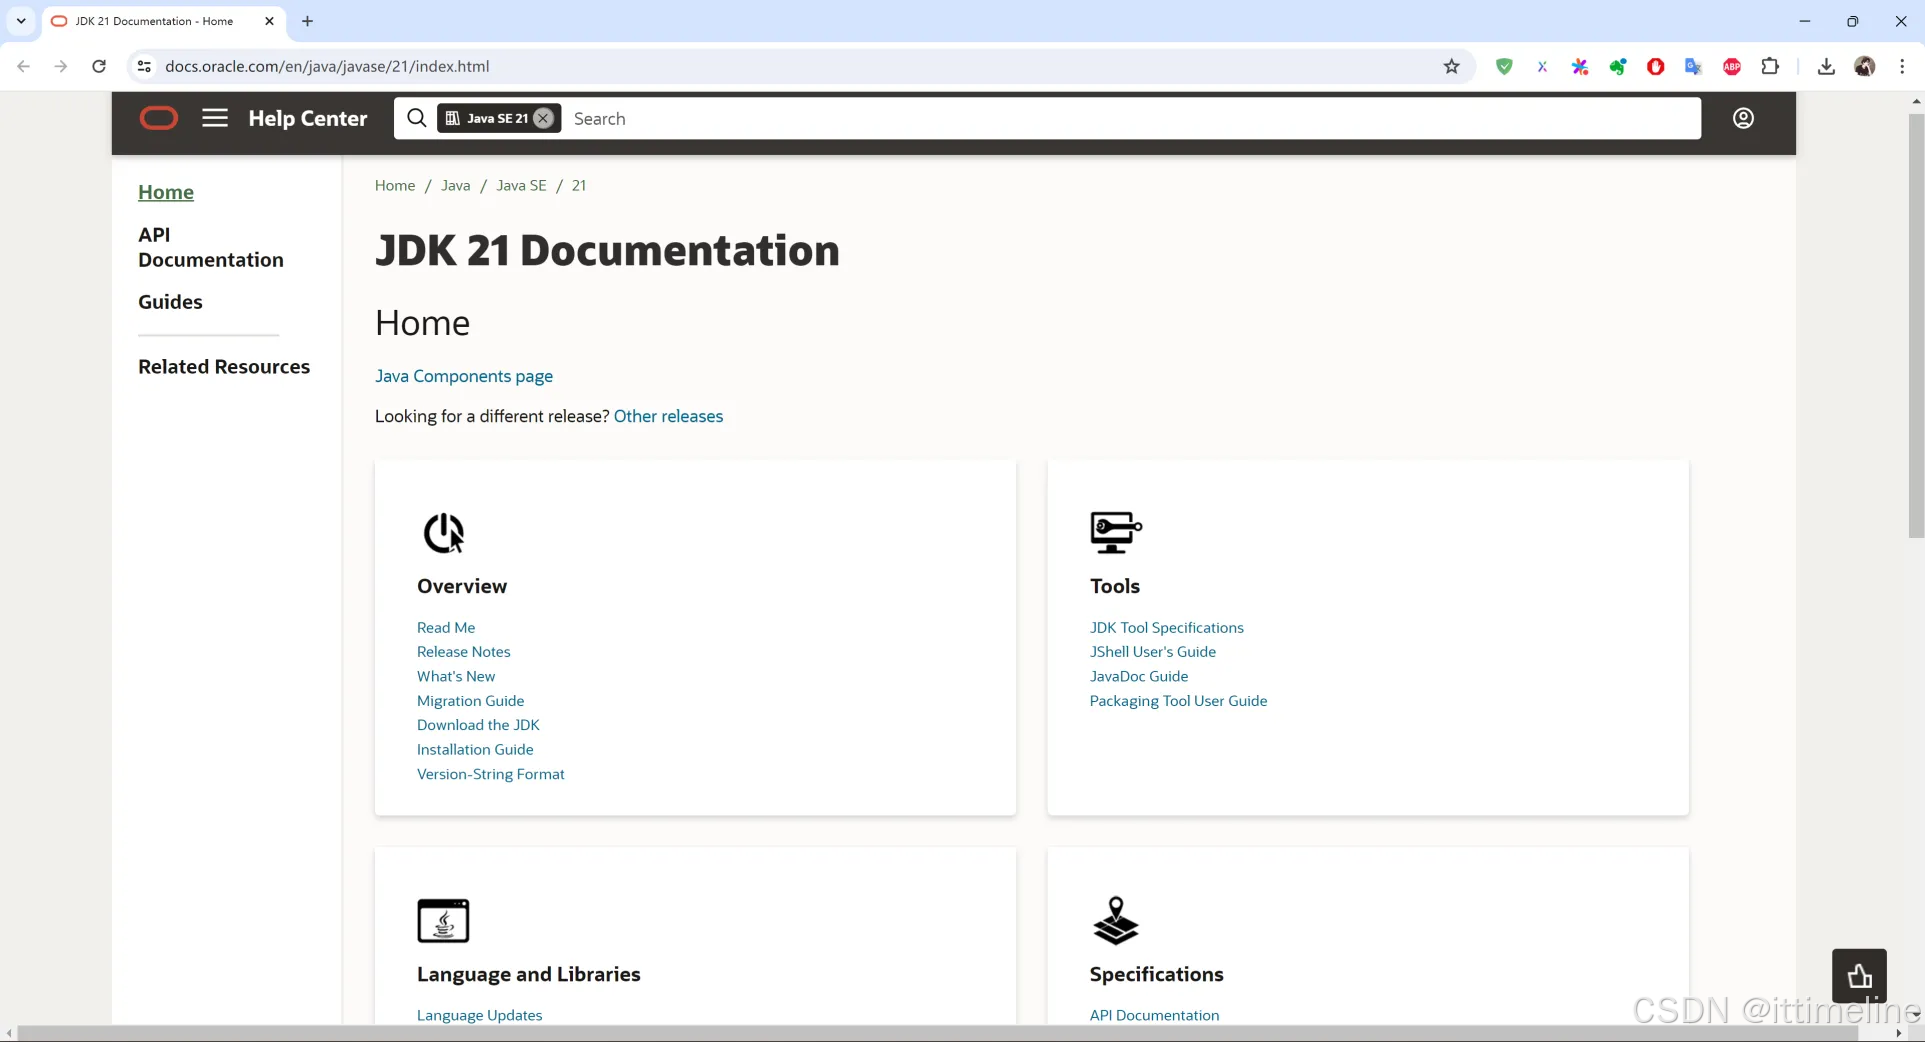The width and height of the screenshot is (1925, 1042).
Task: Click the horizontal scrollbar at bottom
Action: [x=938, y=1033]
